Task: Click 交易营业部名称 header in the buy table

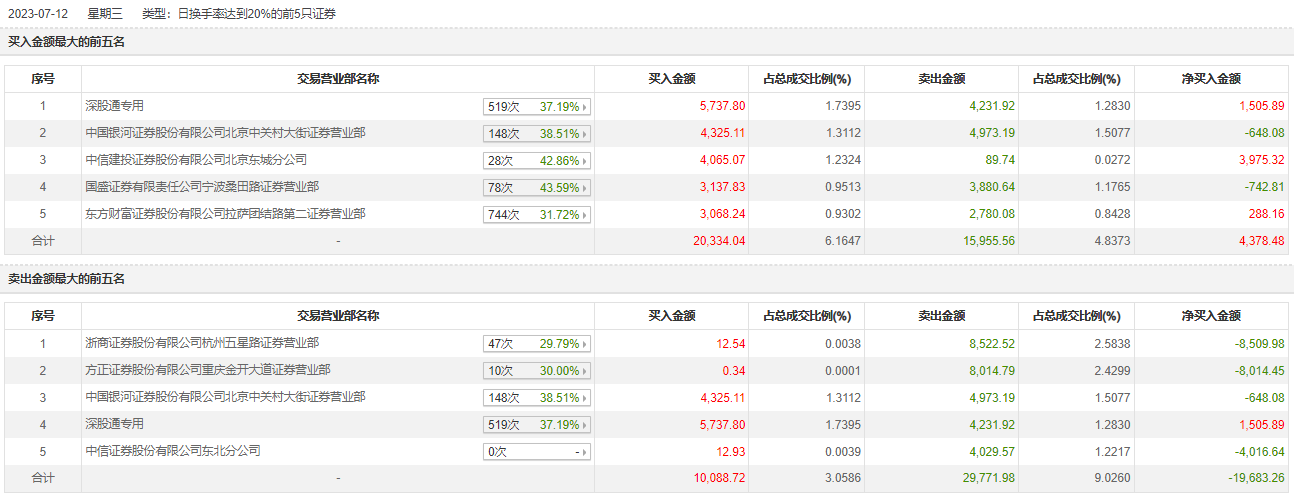Action: (338, 79)
